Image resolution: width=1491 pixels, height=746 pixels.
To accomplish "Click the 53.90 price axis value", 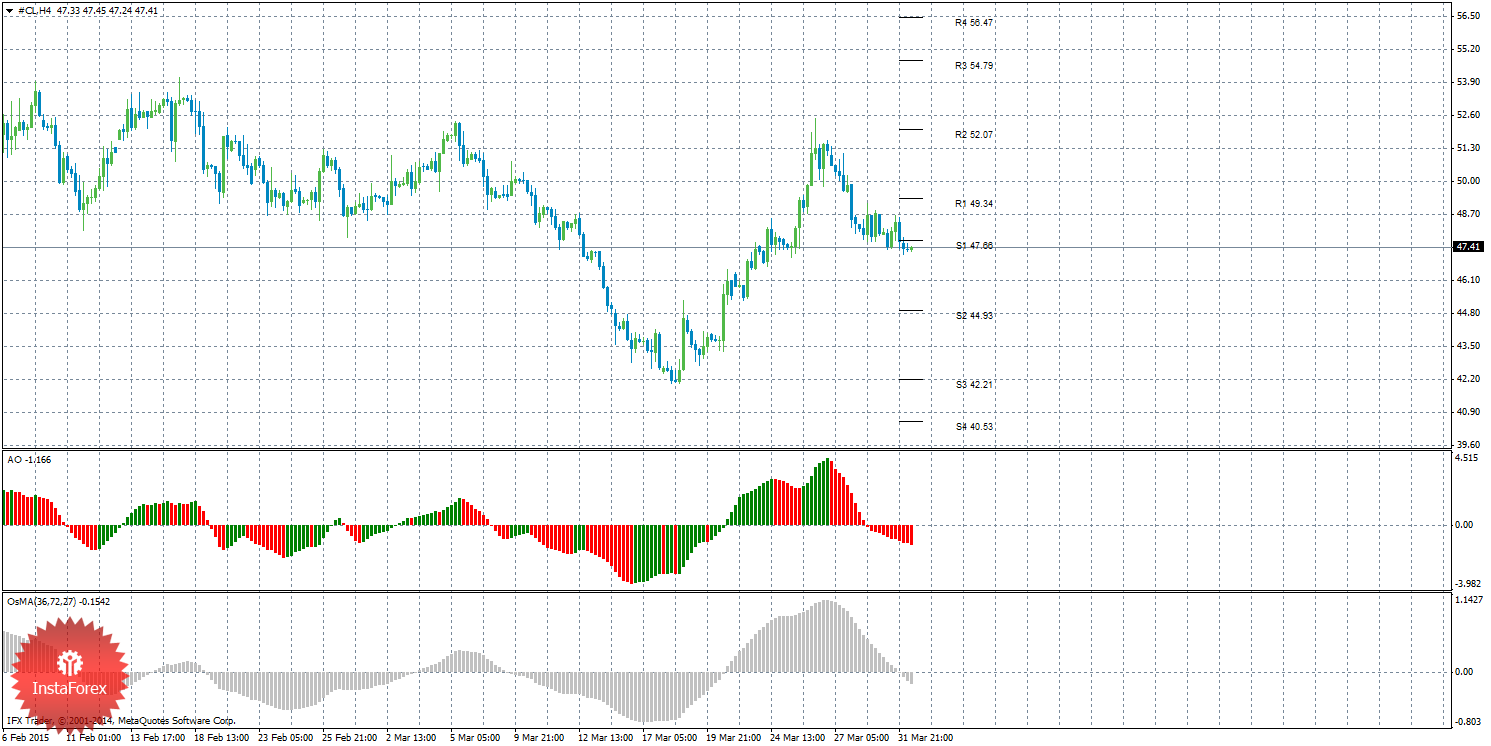I will (x=1468, y=82).
